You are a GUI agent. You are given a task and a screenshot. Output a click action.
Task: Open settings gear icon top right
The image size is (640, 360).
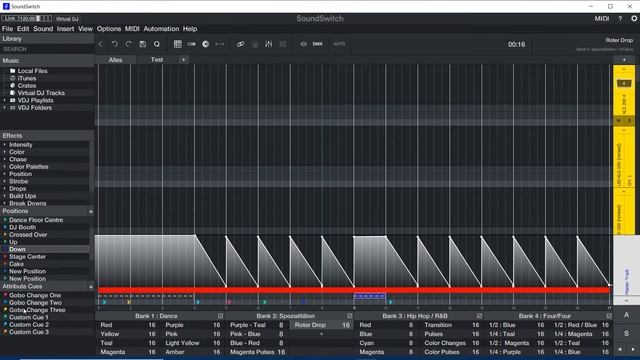tap(634, 18)
